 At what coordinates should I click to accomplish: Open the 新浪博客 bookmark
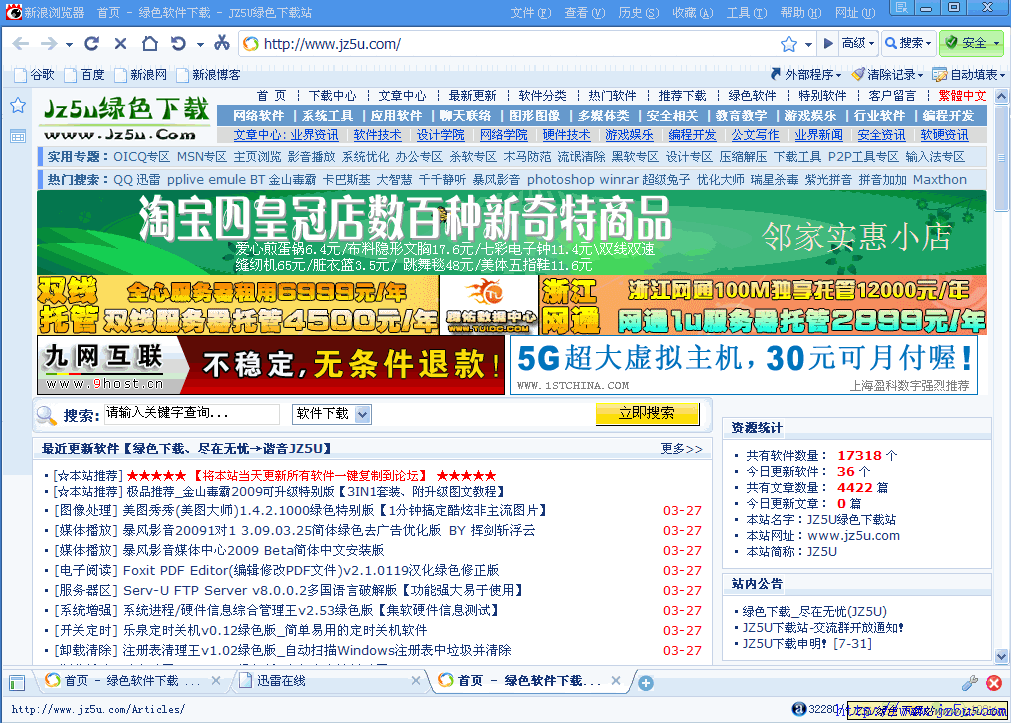[208, 75]
